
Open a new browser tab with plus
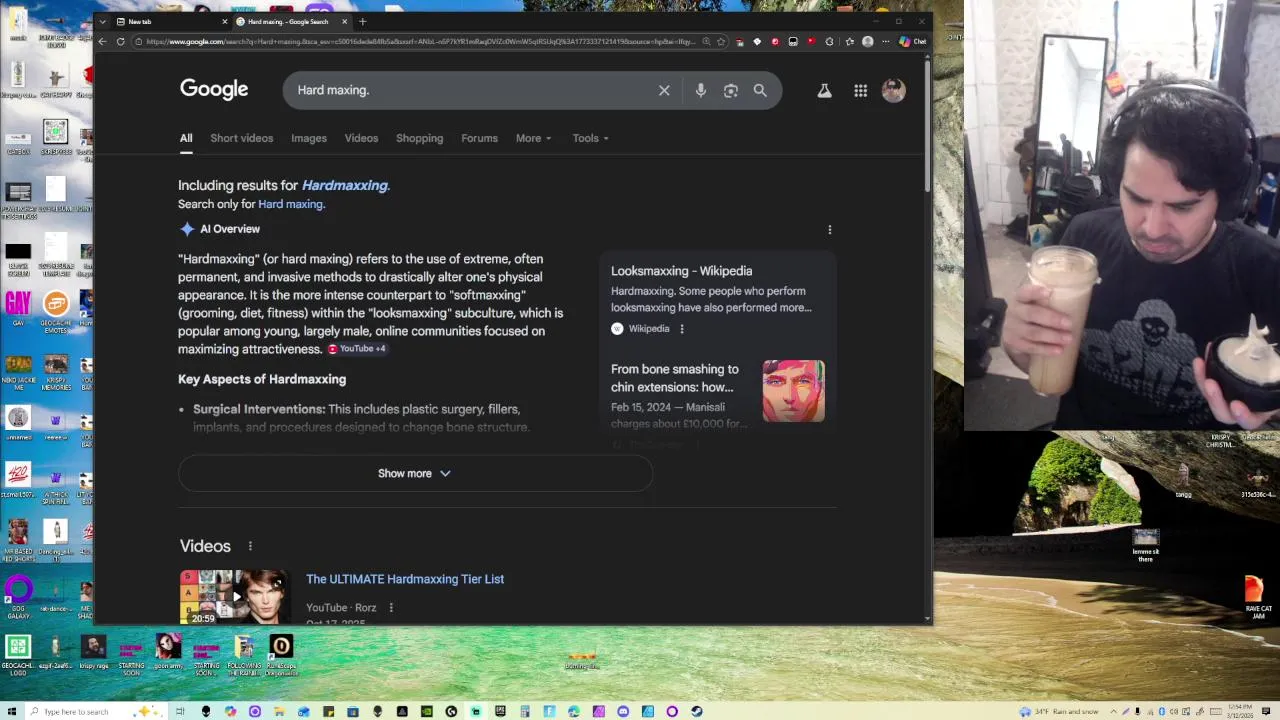pos(362,21)
